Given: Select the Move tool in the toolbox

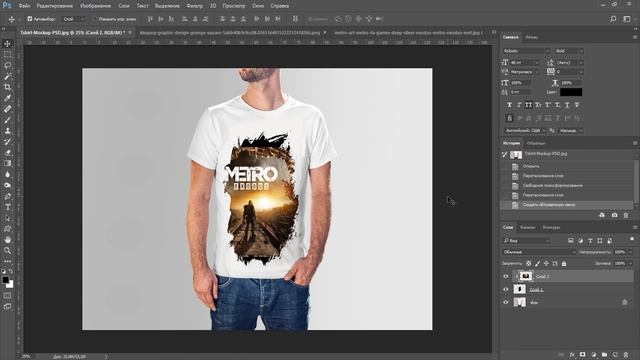Looking at the screenshot, I should point(7,44).
